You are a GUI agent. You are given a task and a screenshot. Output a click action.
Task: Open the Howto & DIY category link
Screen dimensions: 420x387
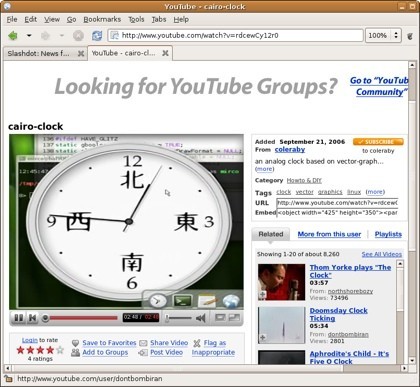click(304, 180)
